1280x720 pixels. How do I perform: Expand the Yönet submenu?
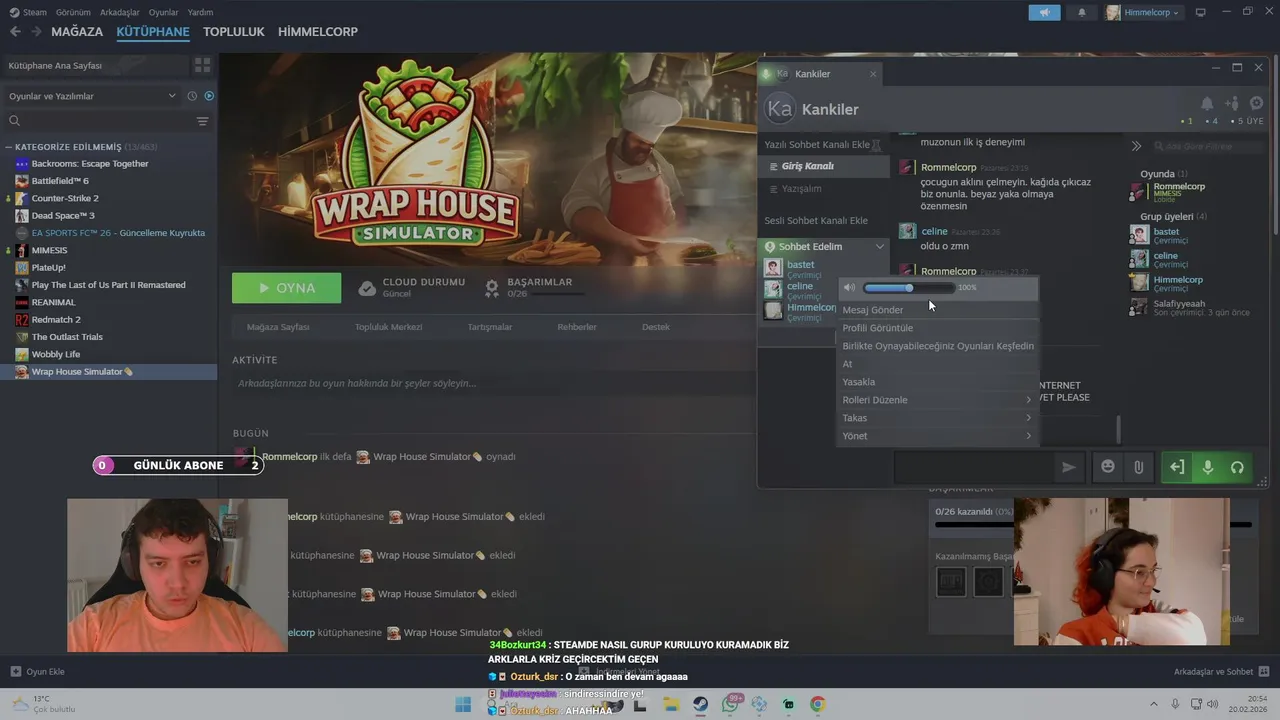[938, 436]
